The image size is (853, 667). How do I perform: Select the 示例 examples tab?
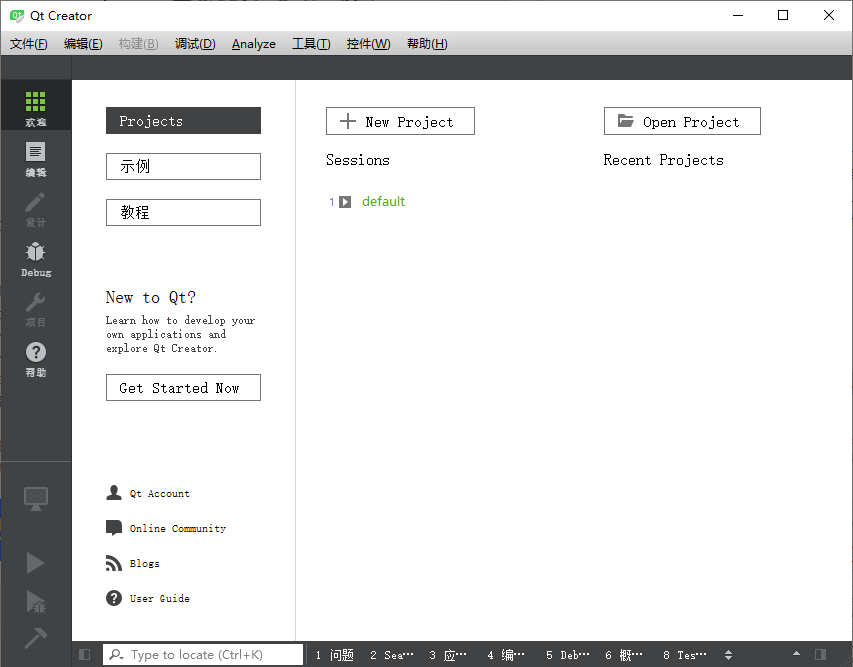coord(183,166)
